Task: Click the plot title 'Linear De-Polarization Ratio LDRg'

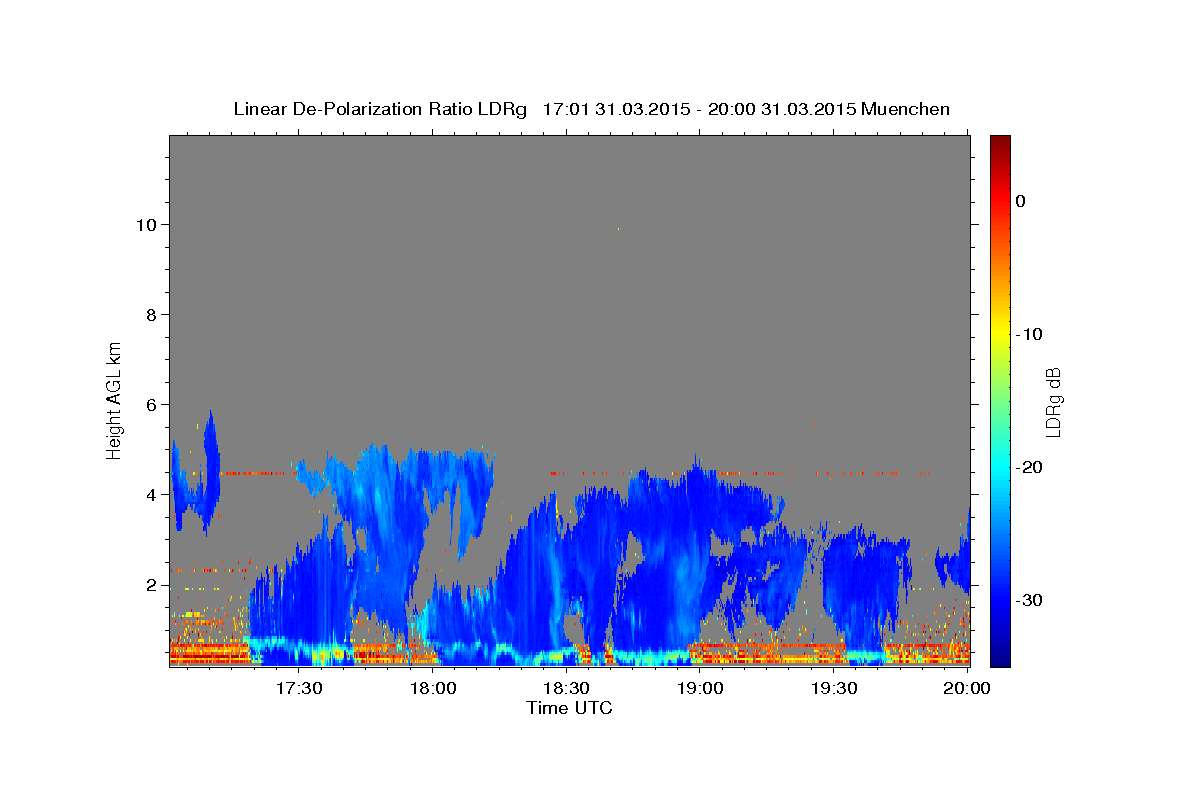Action: coord(380,109)
